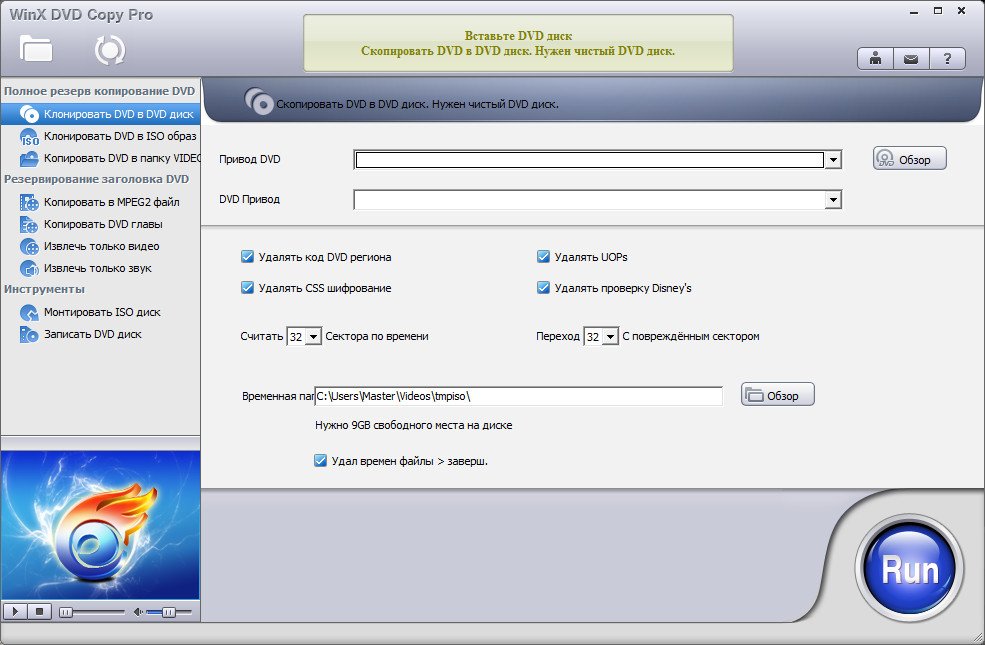Viewport: 985px width, 645px height.
Task: Expand the Привод DVD source dropdown
Action: (x=833, y=160)
